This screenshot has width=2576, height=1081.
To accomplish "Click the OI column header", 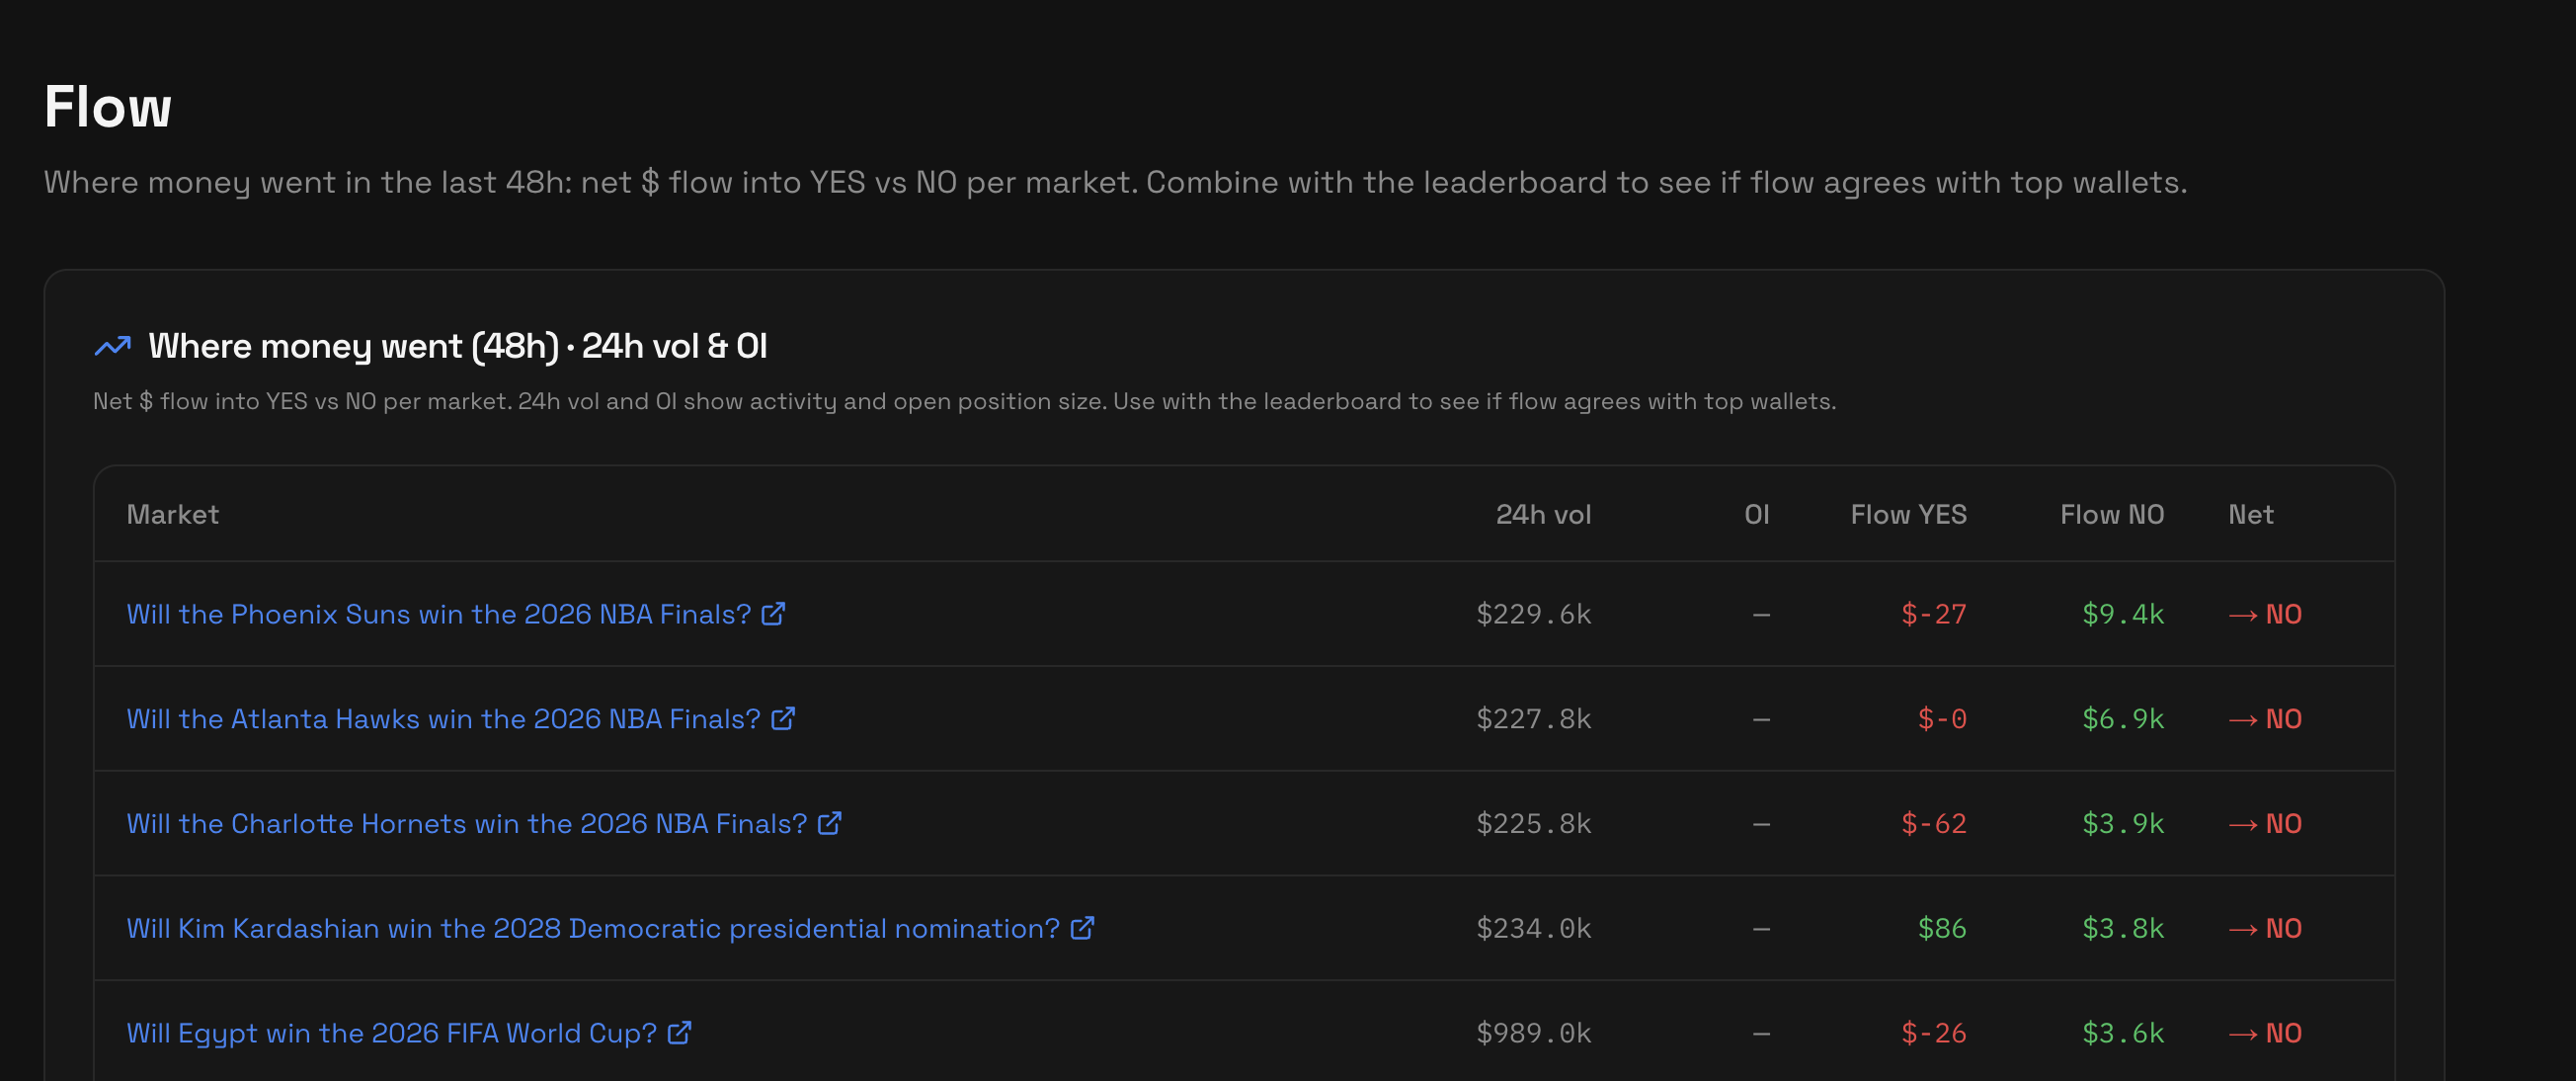I will coord(1757,514).
